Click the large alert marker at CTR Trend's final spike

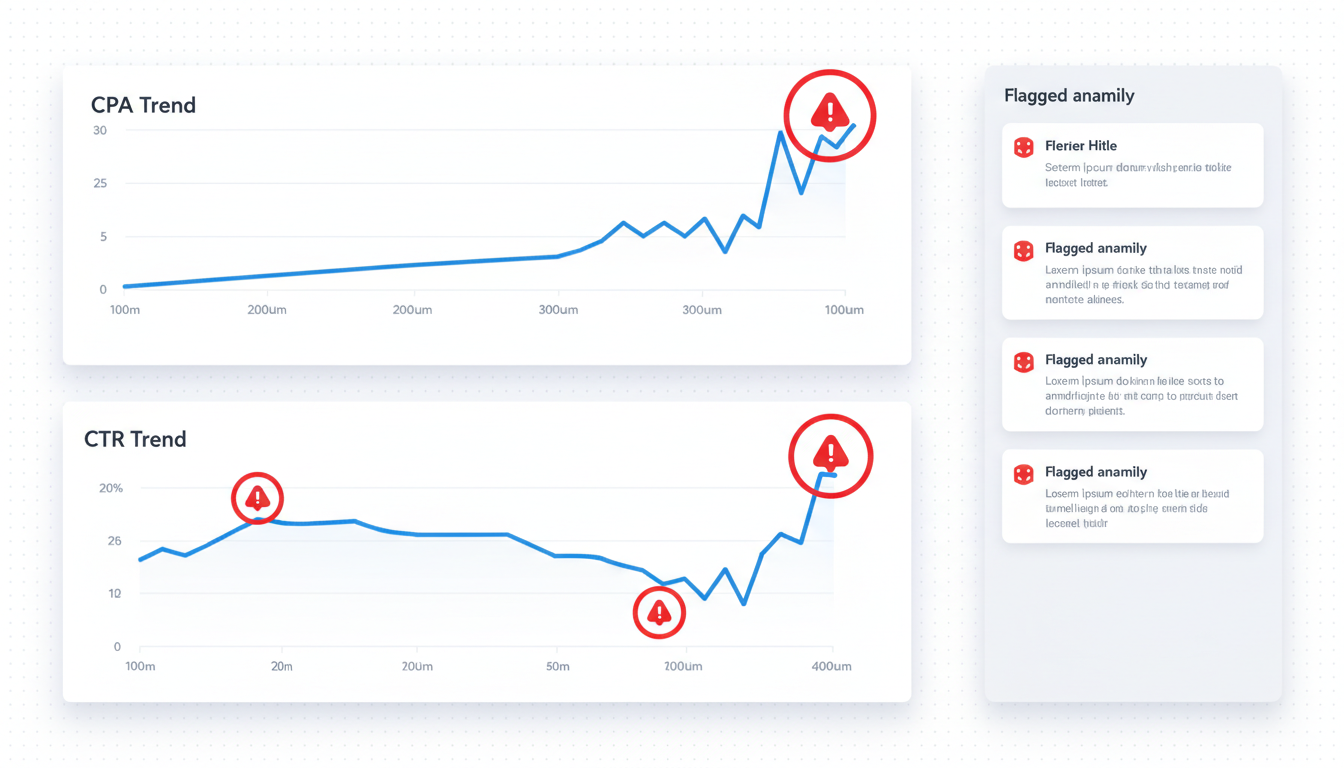coord(830,455)
